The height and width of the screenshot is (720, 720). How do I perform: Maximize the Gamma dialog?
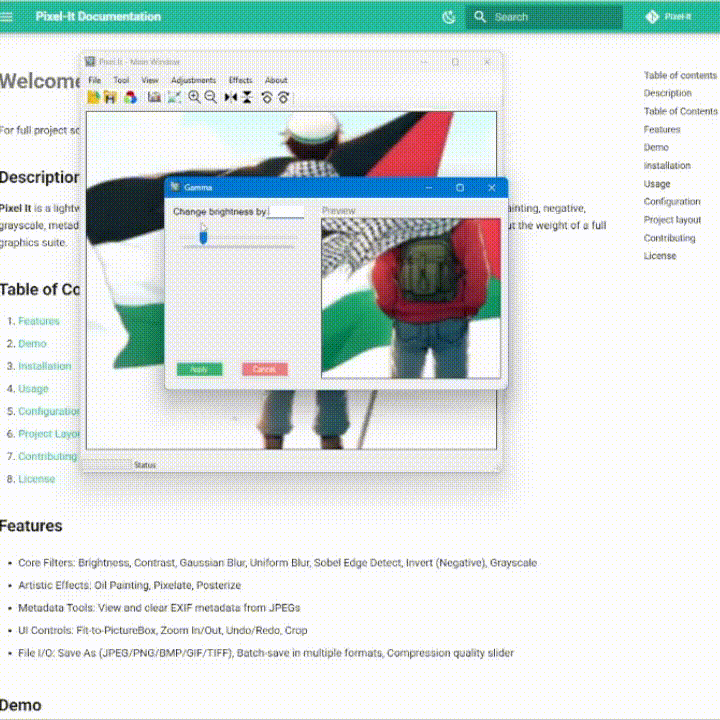point(460,187)
